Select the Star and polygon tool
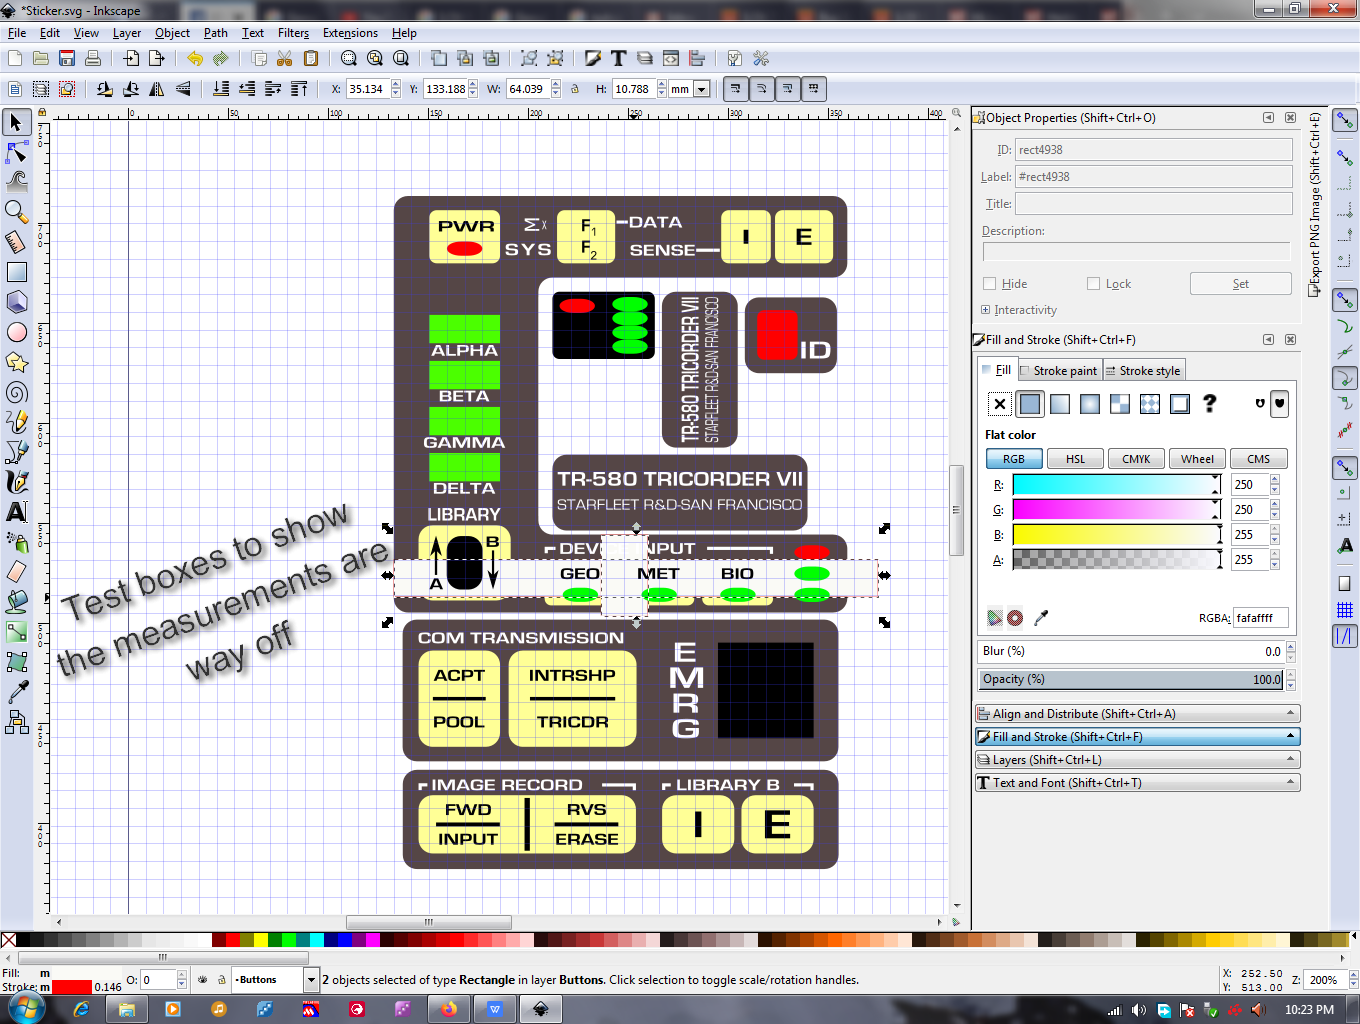1360x1024 pixels. [x=16, y=362]
